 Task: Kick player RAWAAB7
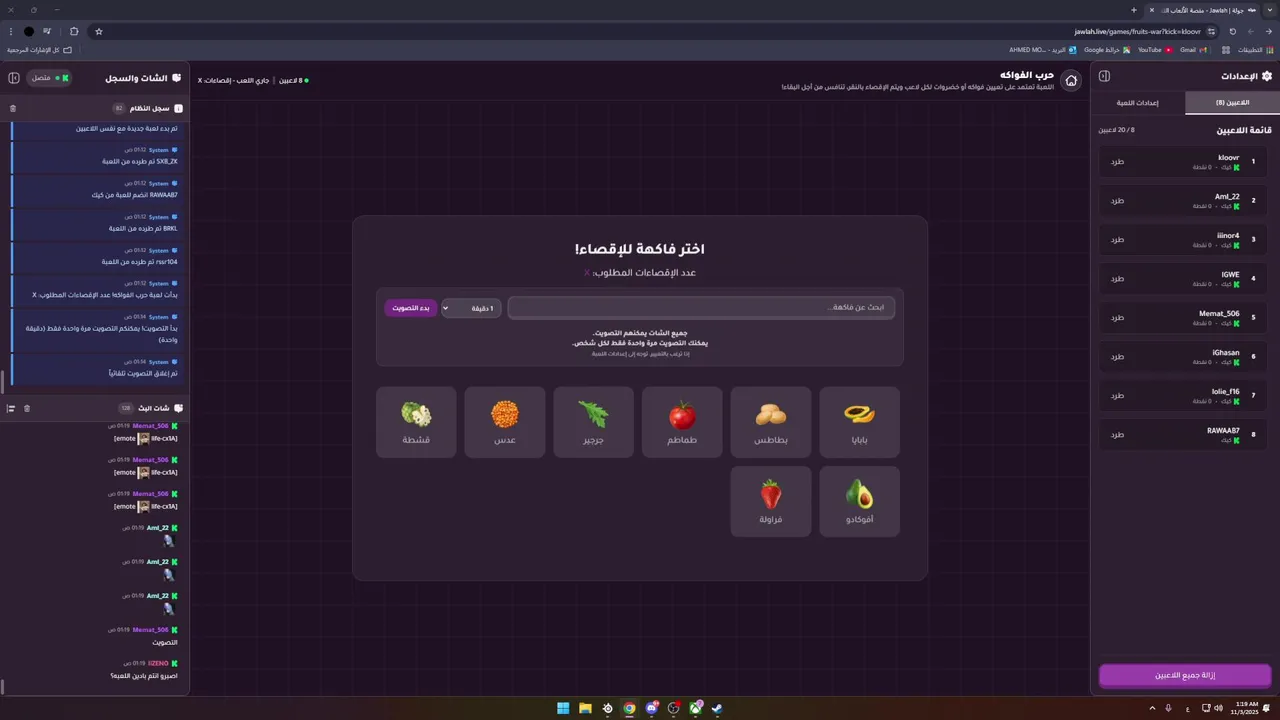(1117, 434)
